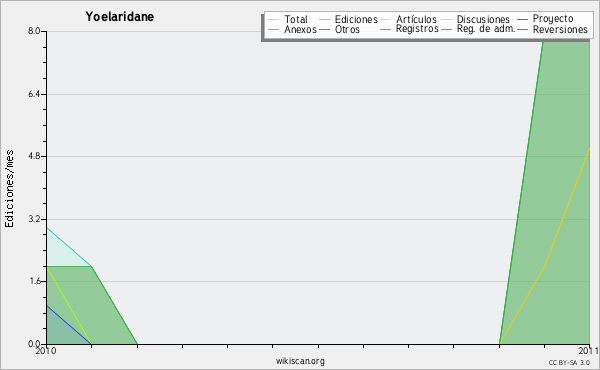Click the chart title Yoelaridane
The image size is (600, 370).
click(x=120, y=17)
